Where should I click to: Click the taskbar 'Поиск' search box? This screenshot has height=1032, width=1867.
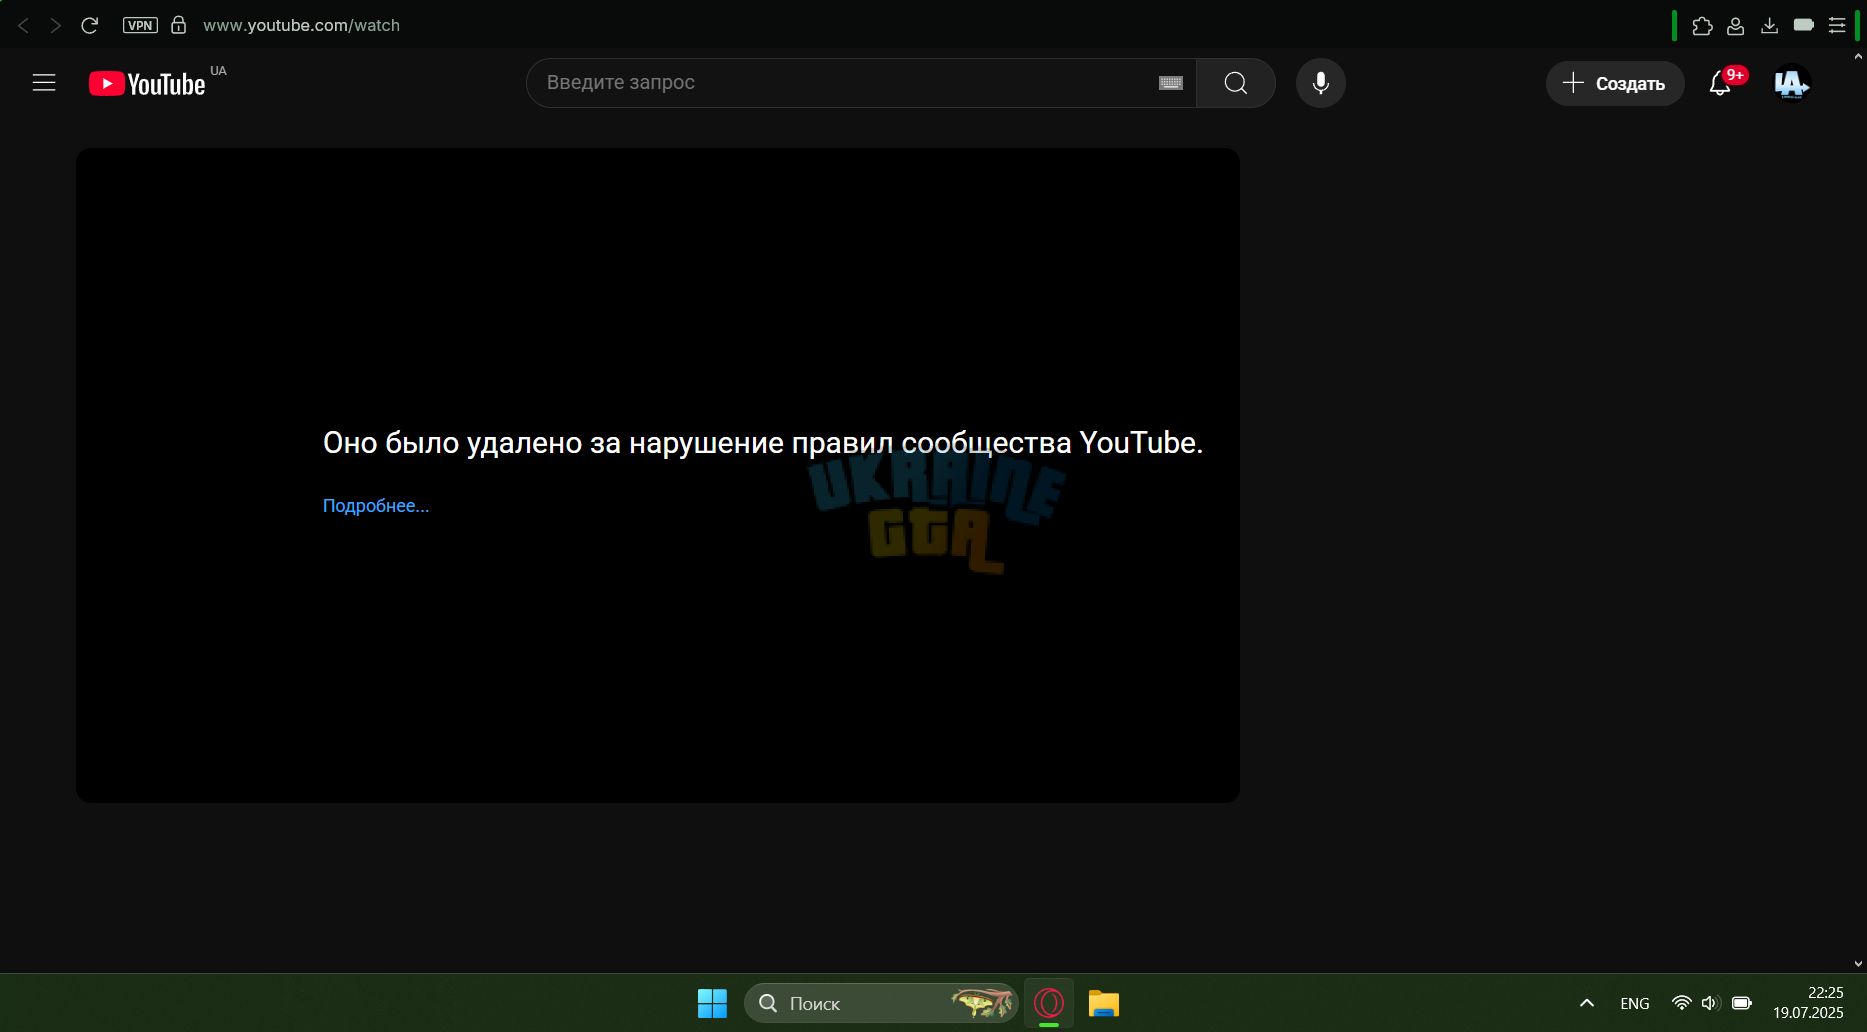pos(881,1003)
